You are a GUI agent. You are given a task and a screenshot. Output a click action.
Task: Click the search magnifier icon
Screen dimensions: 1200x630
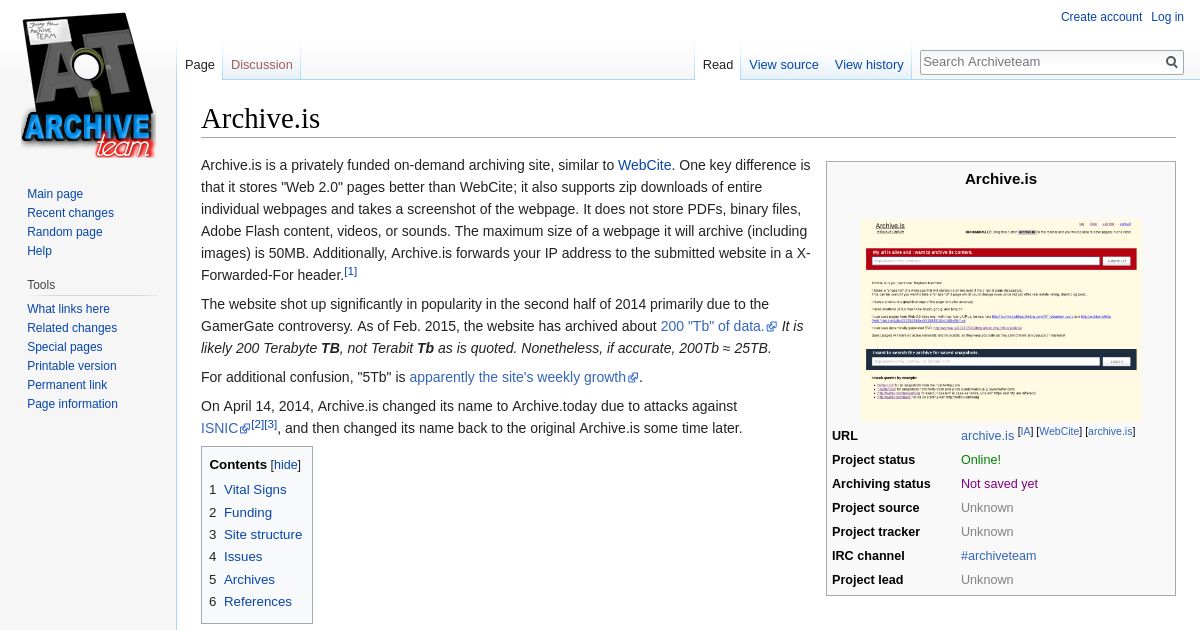click(1172, 62)
